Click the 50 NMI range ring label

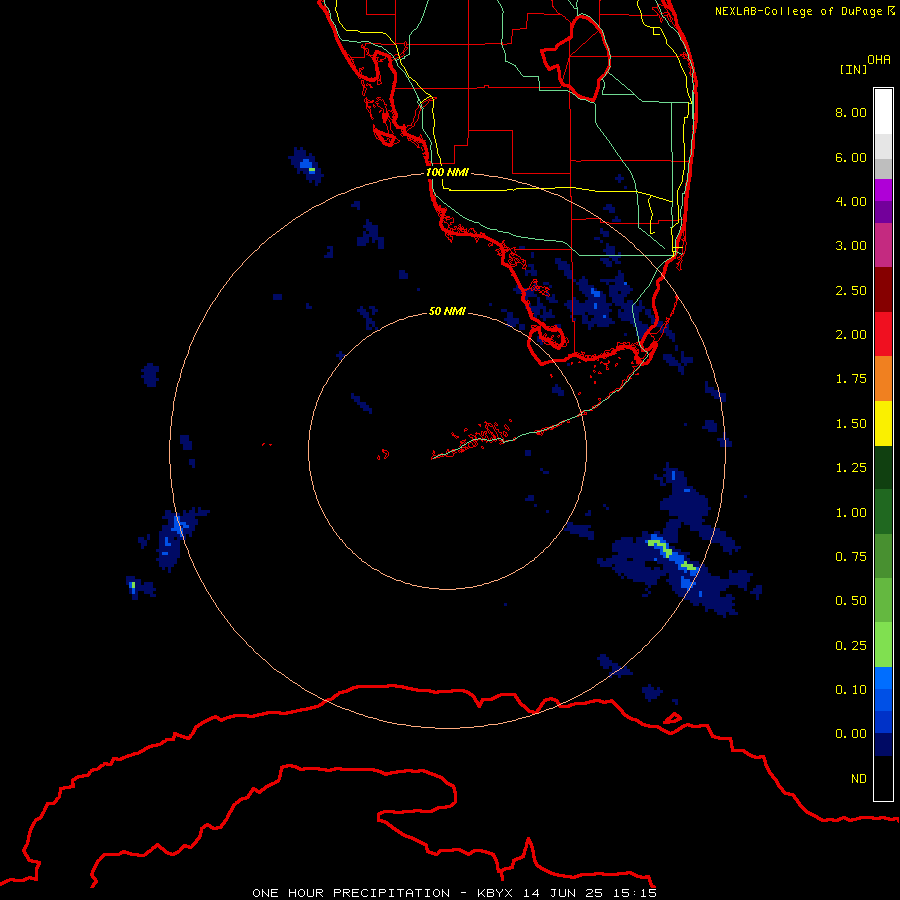click(447, 311)
